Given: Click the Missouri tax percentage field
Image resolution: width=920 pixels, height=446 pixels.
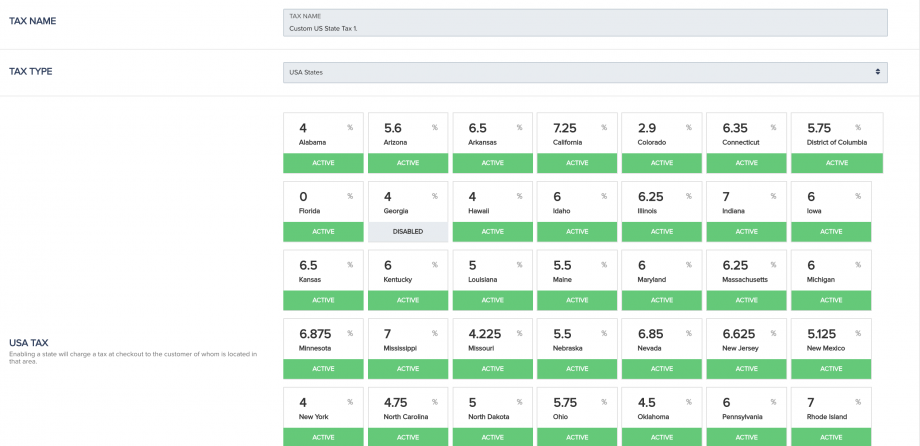Looking at the screenshot, I should tap(483, 333).
